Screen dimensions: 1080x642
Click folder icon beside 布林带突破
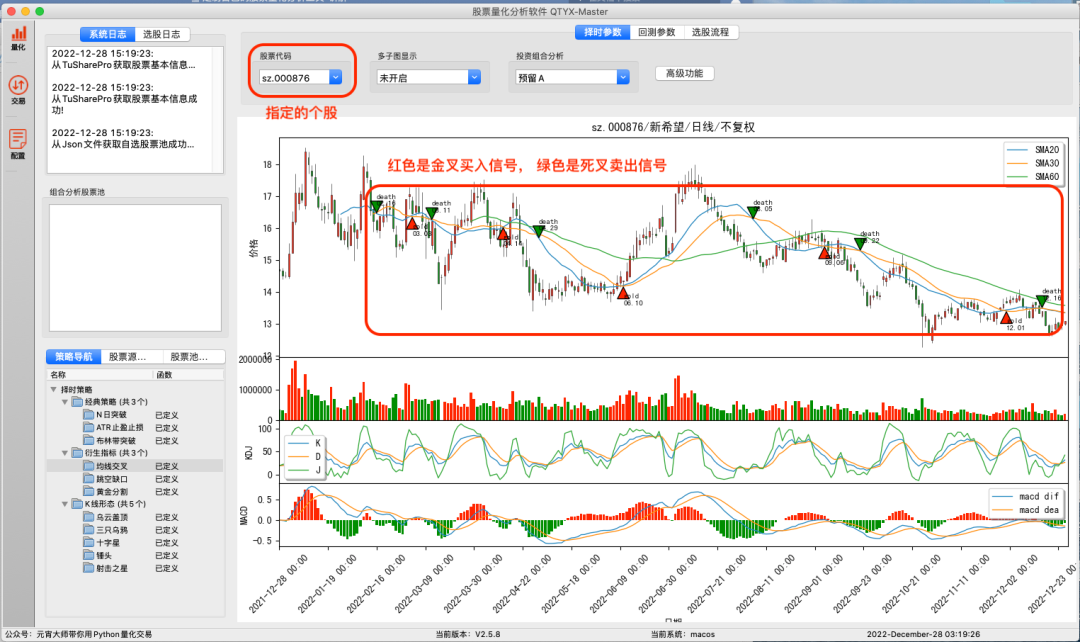(x=88, y=440)
